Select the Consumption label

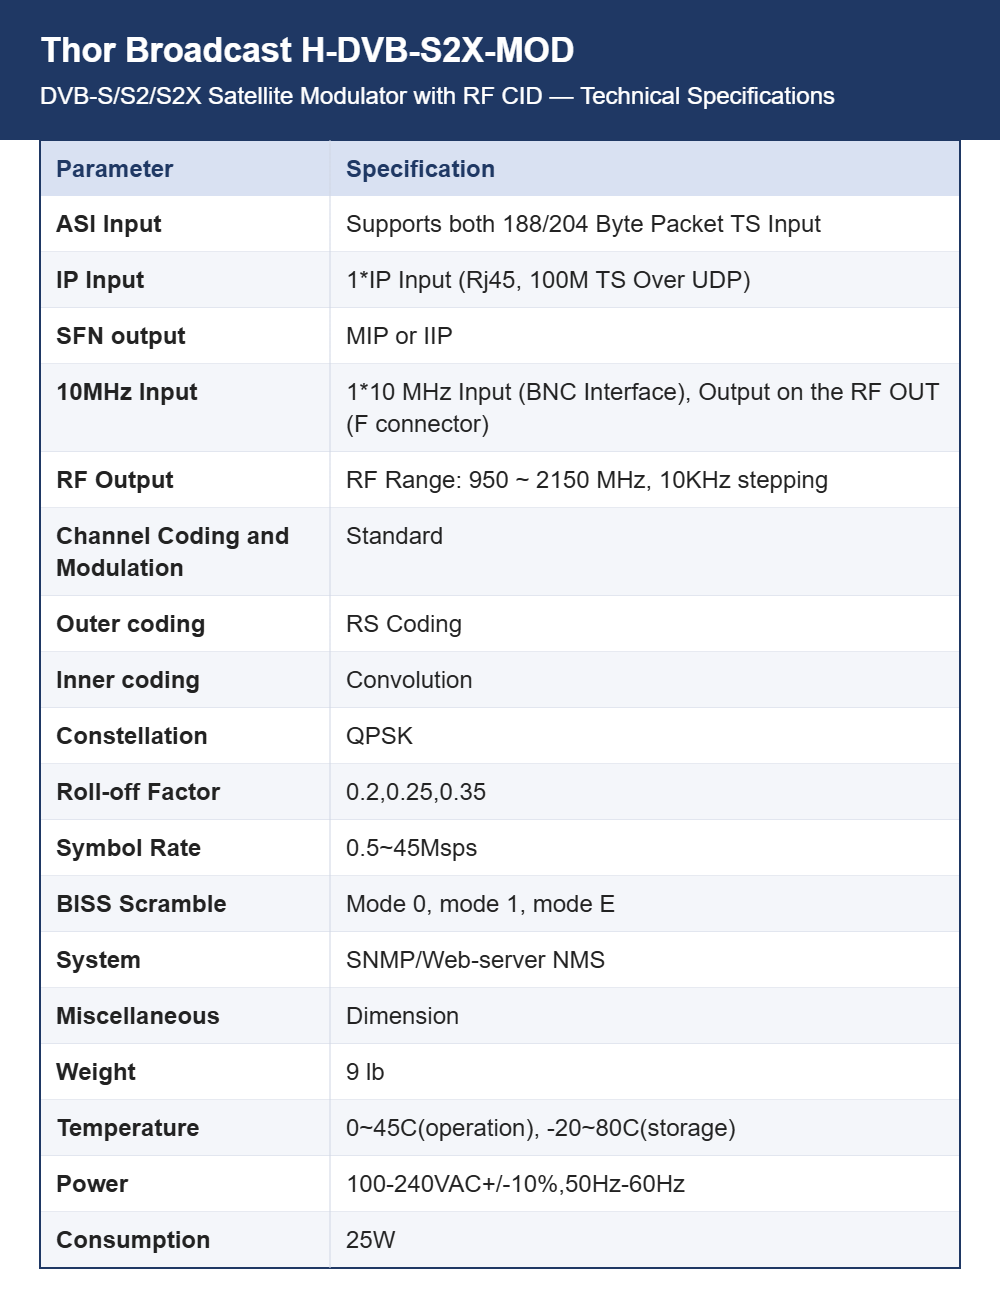point(133,1240)
